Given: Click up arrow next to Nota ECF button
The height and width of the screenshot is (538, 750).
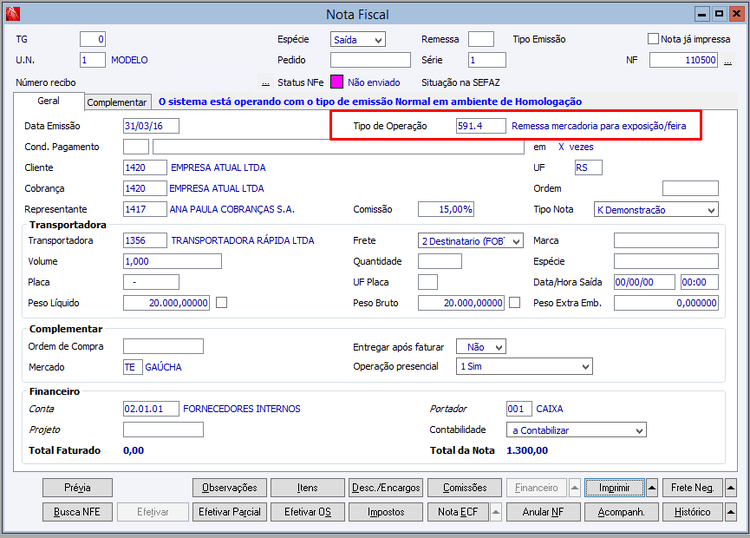Looking at the screenshot, I should pyautogui.click(x=496, y=512).
